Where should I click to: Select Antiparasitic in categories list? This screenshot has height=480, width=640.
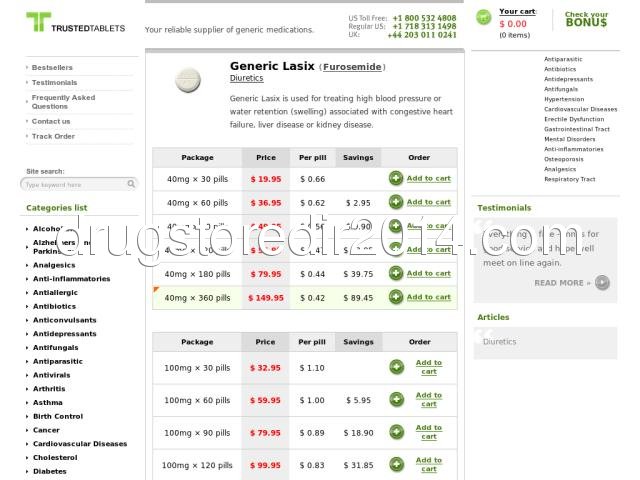pyautogui.click(x=58, y=361)
